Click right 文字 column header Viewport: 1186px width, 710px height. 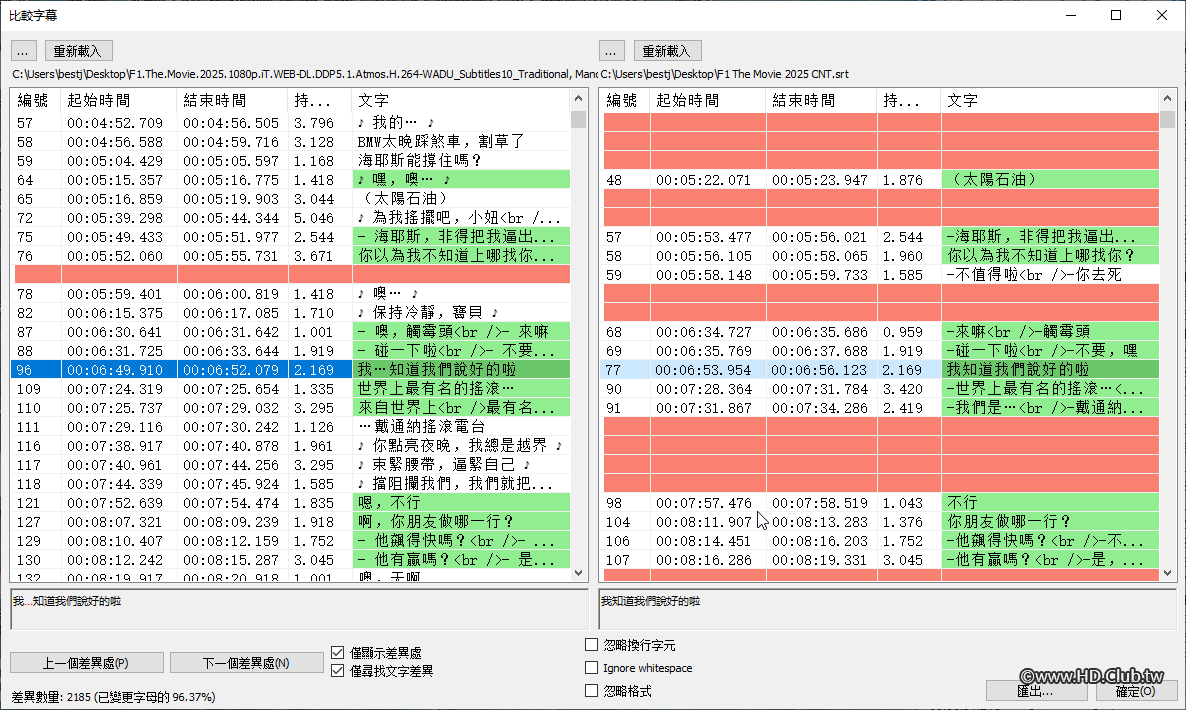click(1050, 100)
